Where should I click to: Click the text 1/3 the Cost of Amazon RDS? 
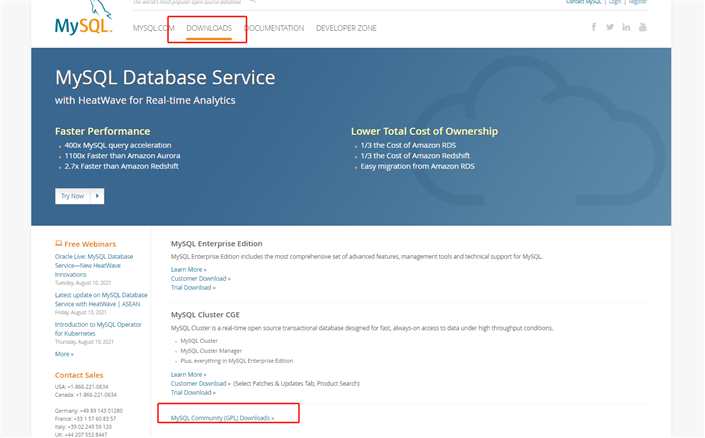pyautogui.click(x=408, y=145)
